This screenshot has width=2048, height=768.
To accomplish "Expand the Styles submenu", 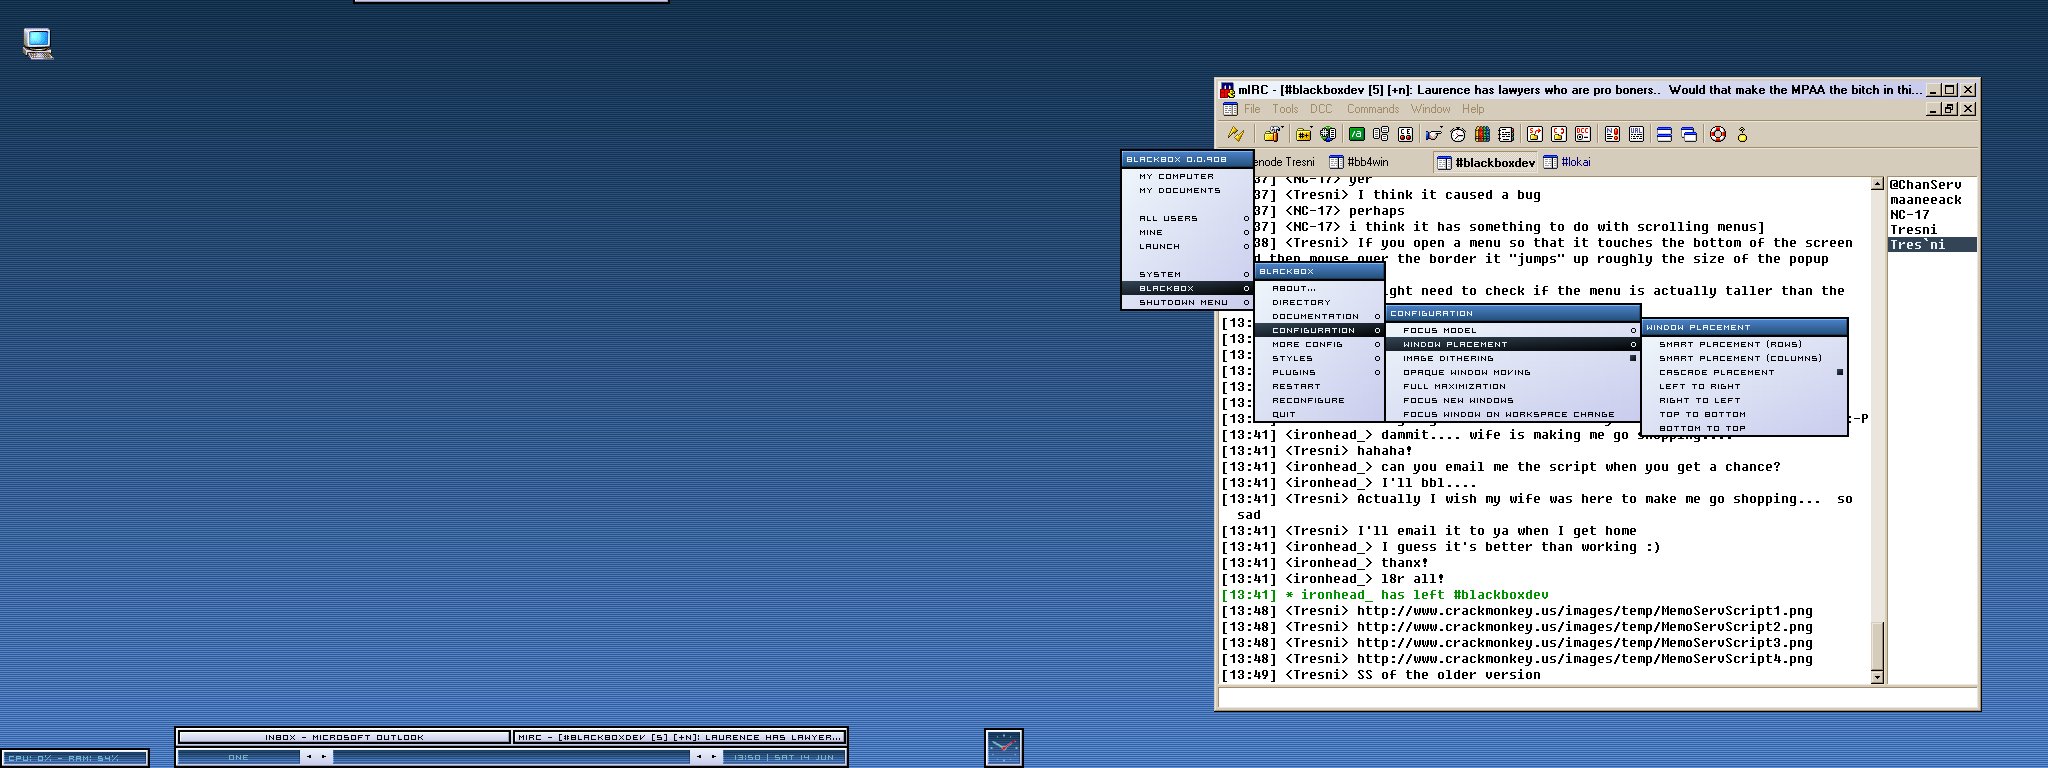I will pos(1320,358).
